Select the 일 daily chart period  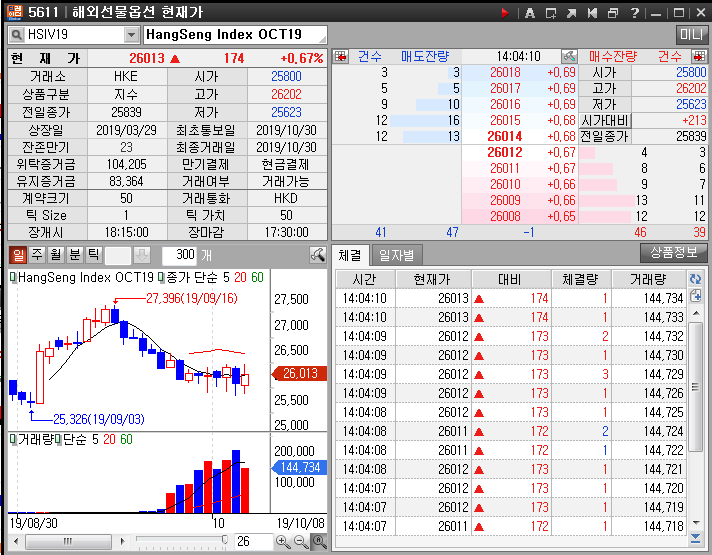pos(19,255)
